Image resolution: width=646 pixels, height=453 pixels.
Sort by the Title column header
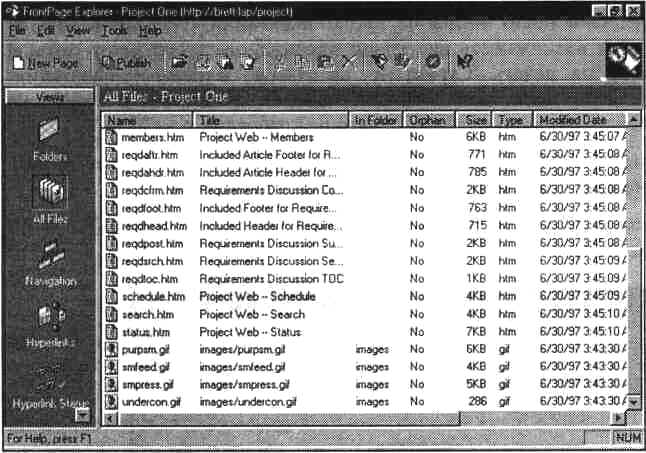271,120
